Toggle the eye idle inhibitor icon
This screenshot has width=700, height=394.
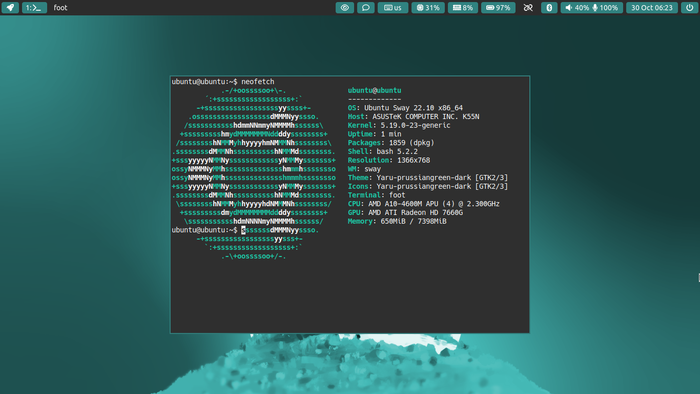click(345, 8)
